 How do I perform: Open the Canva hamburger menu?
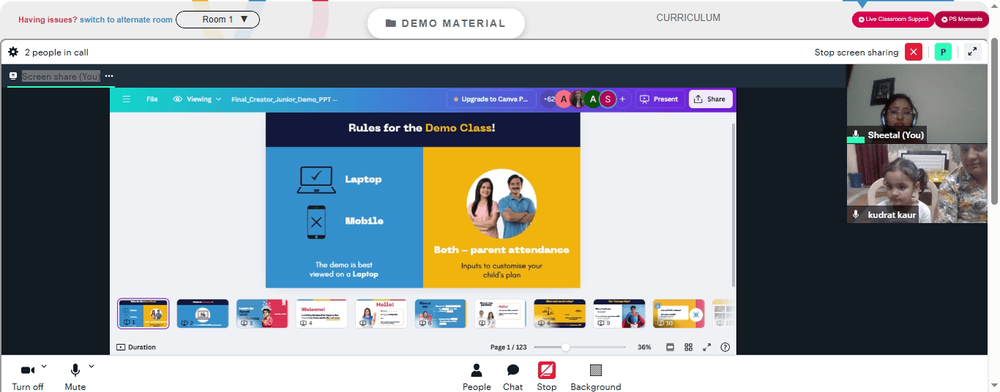(x=126, y=99)
